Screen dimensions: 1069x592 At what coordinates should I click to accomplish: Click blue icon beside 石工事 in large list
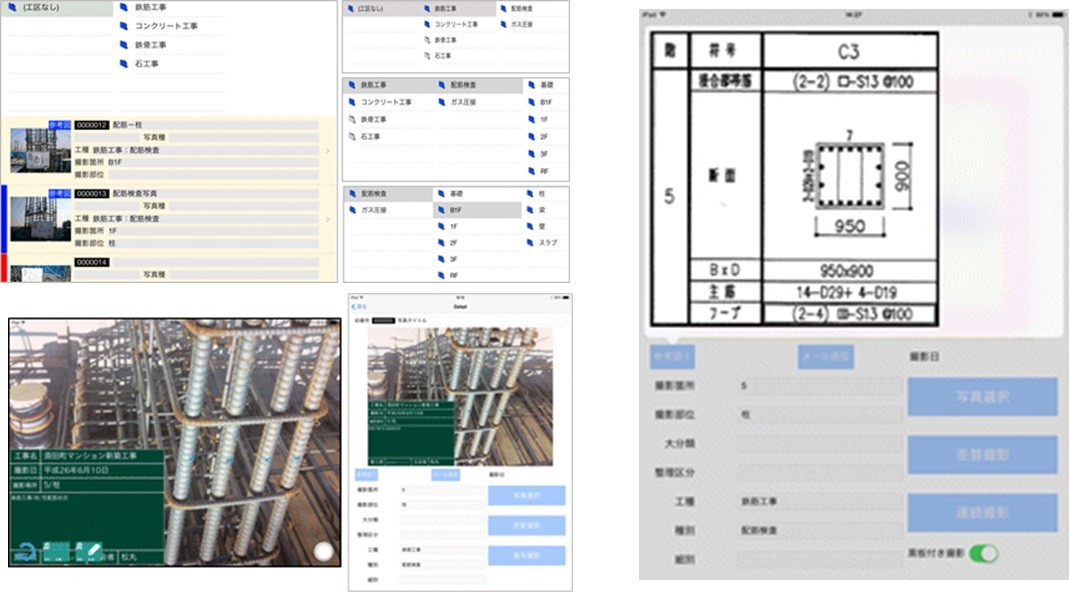coord(124,64)
